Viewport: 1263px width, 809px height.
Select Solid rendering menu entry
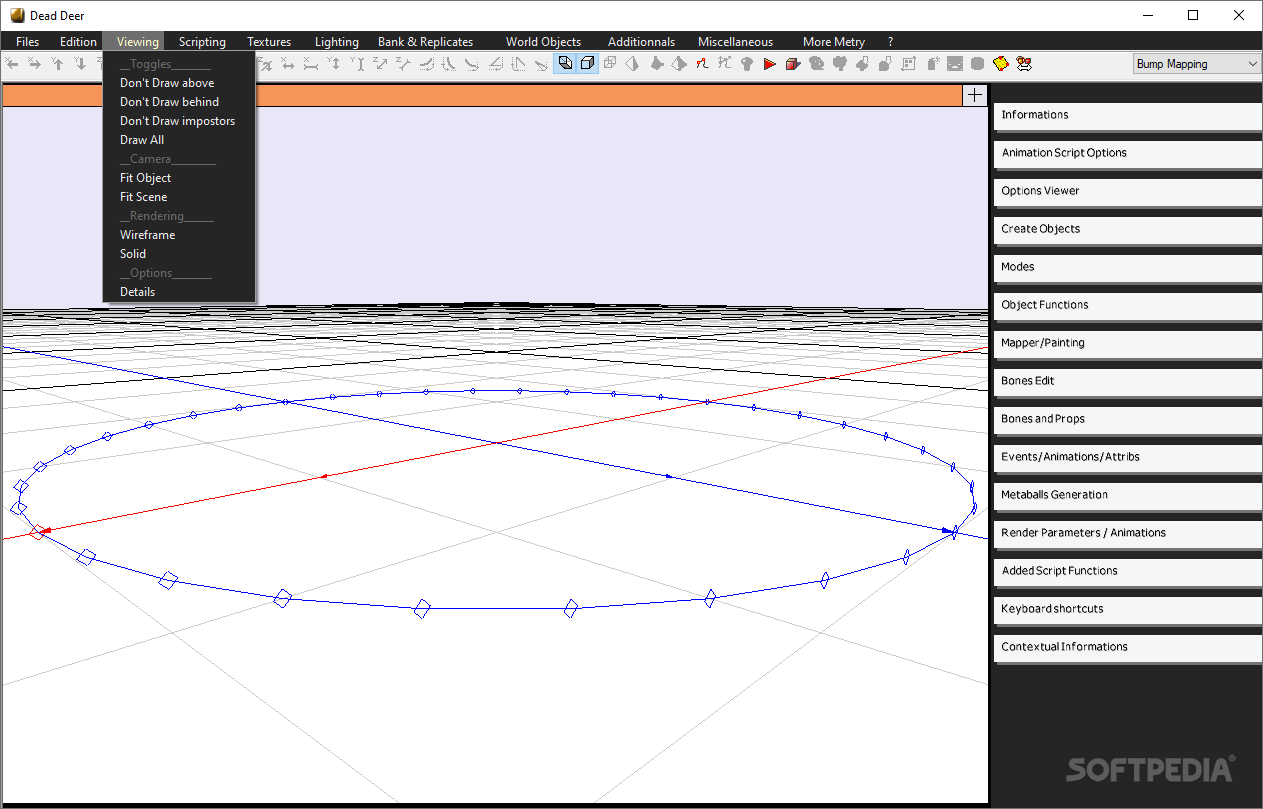(x=133, y=254)
